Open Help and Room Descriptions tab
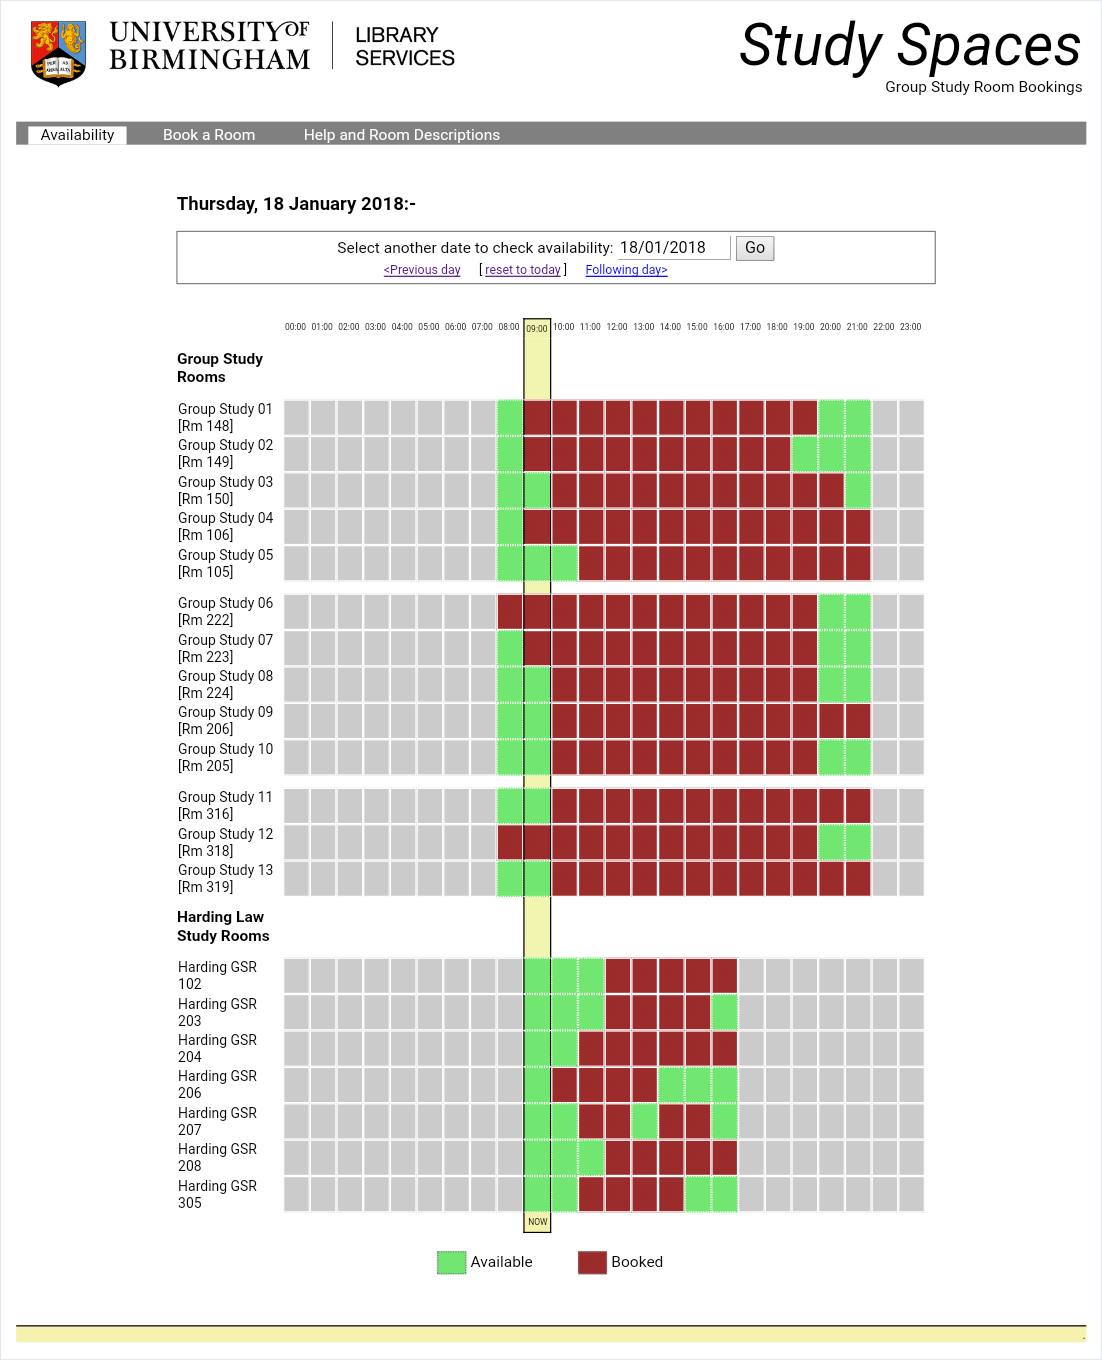 click(401, 135)
